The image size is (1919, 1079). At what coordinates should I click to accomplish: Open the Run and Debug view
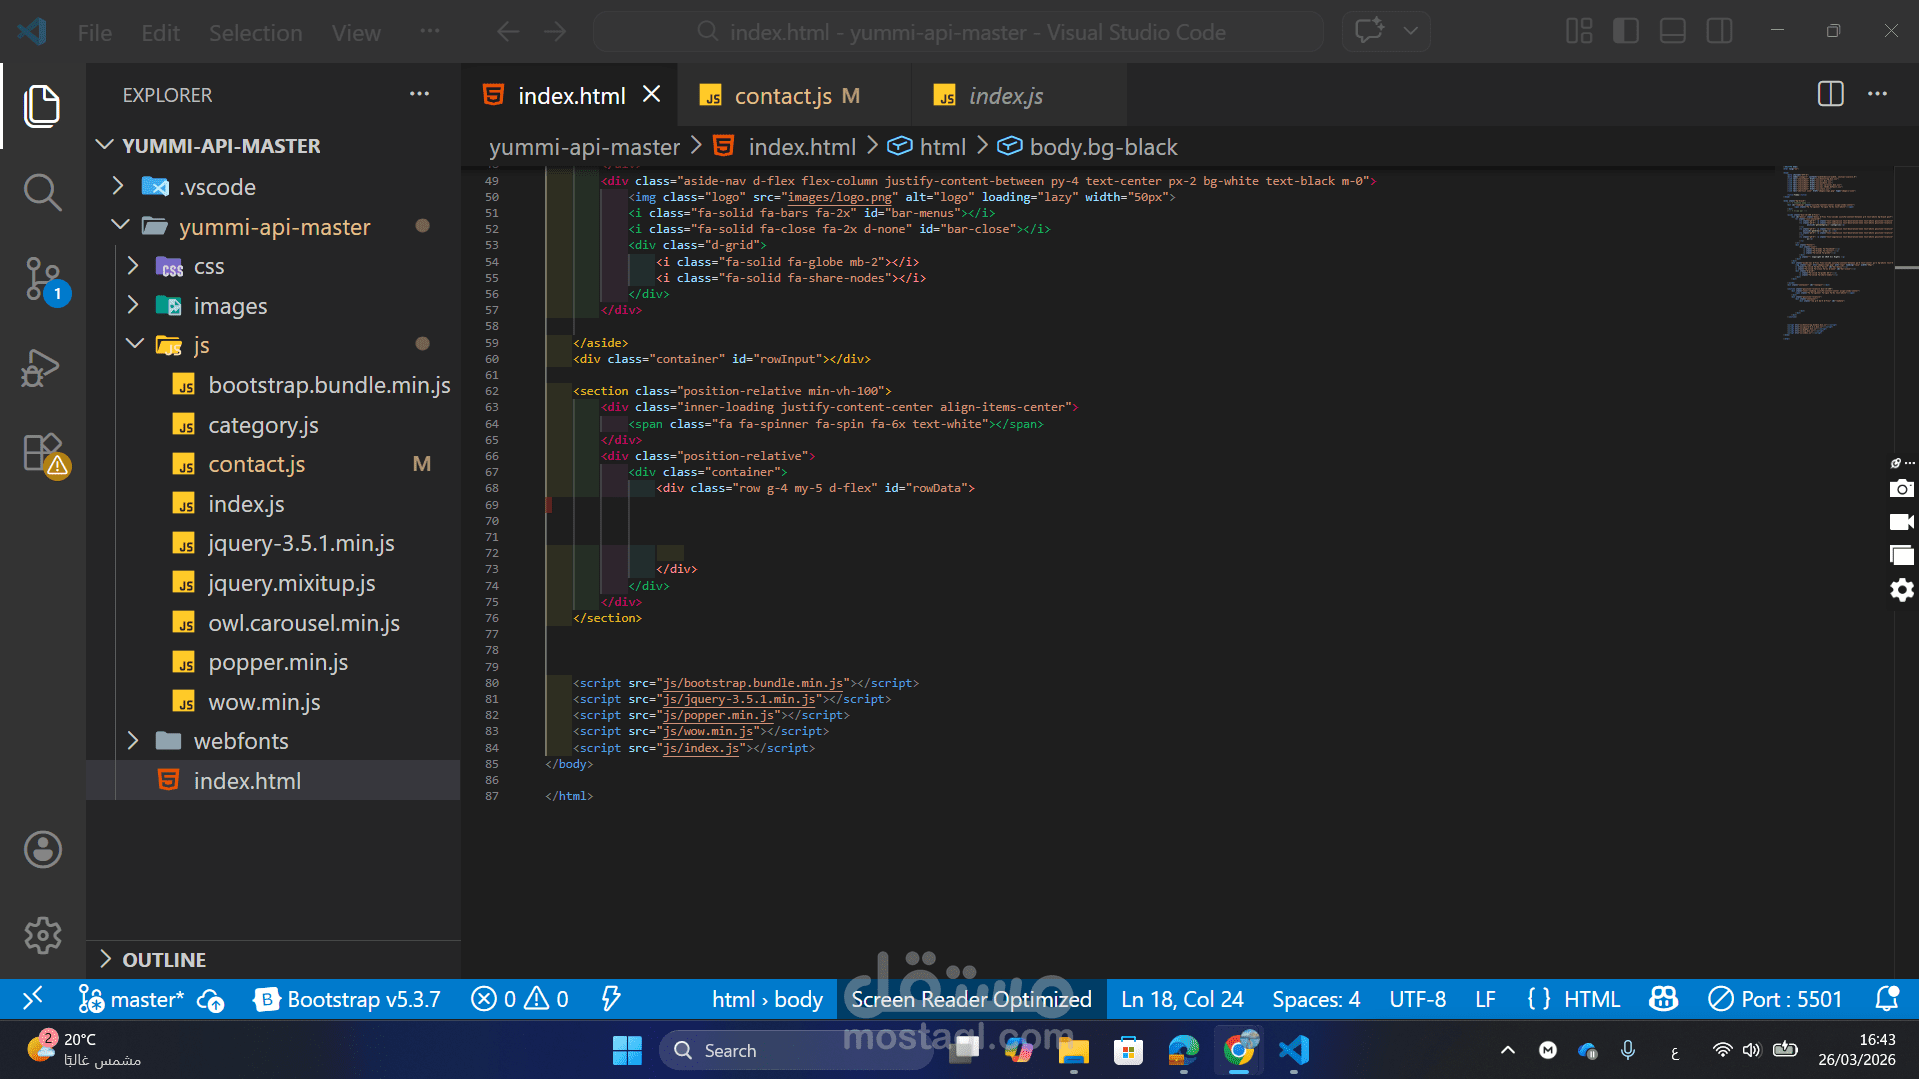pos(42,367)
